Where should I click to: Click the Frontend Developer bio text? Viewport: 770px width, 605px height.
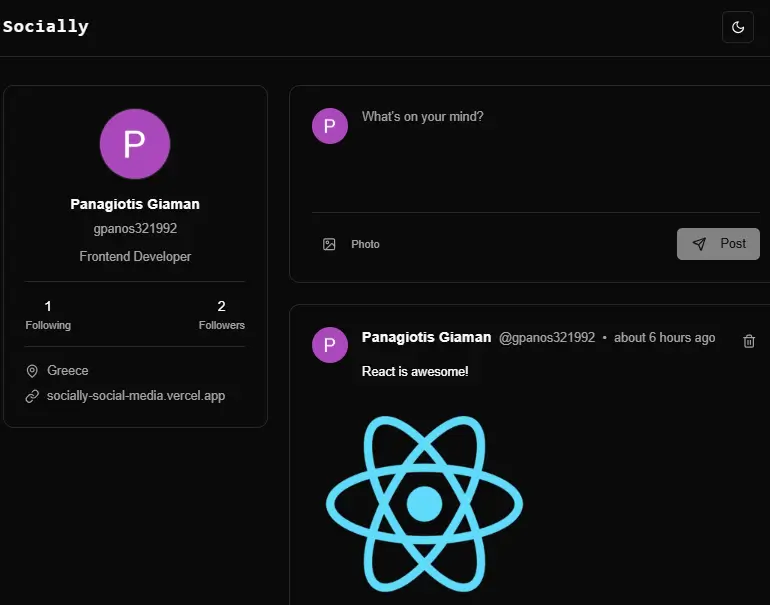[x=135, y=256]
